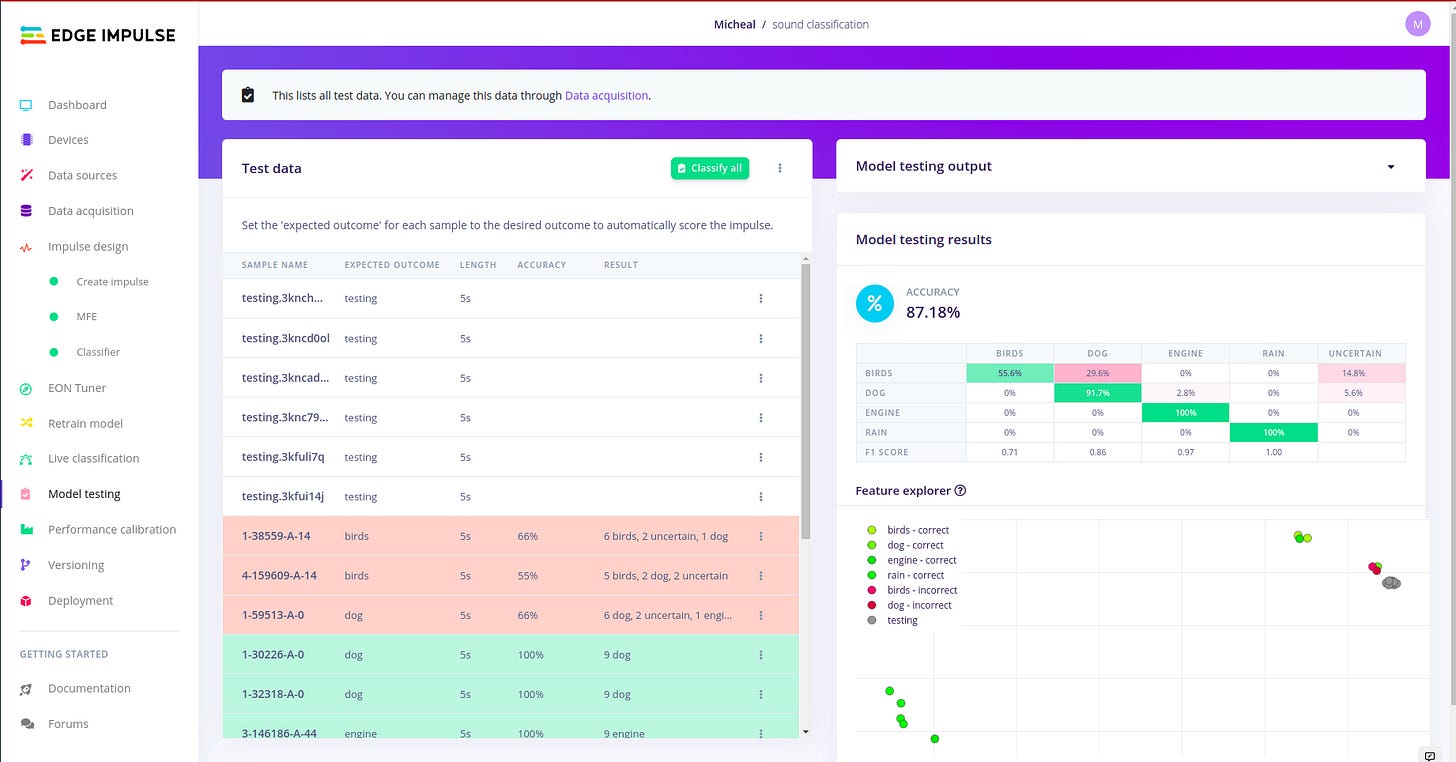Image resolution: width=1456 pixels, height=762 pixels.
Task: Open the Test data kebab menu
Action: (x=780, y=168)
